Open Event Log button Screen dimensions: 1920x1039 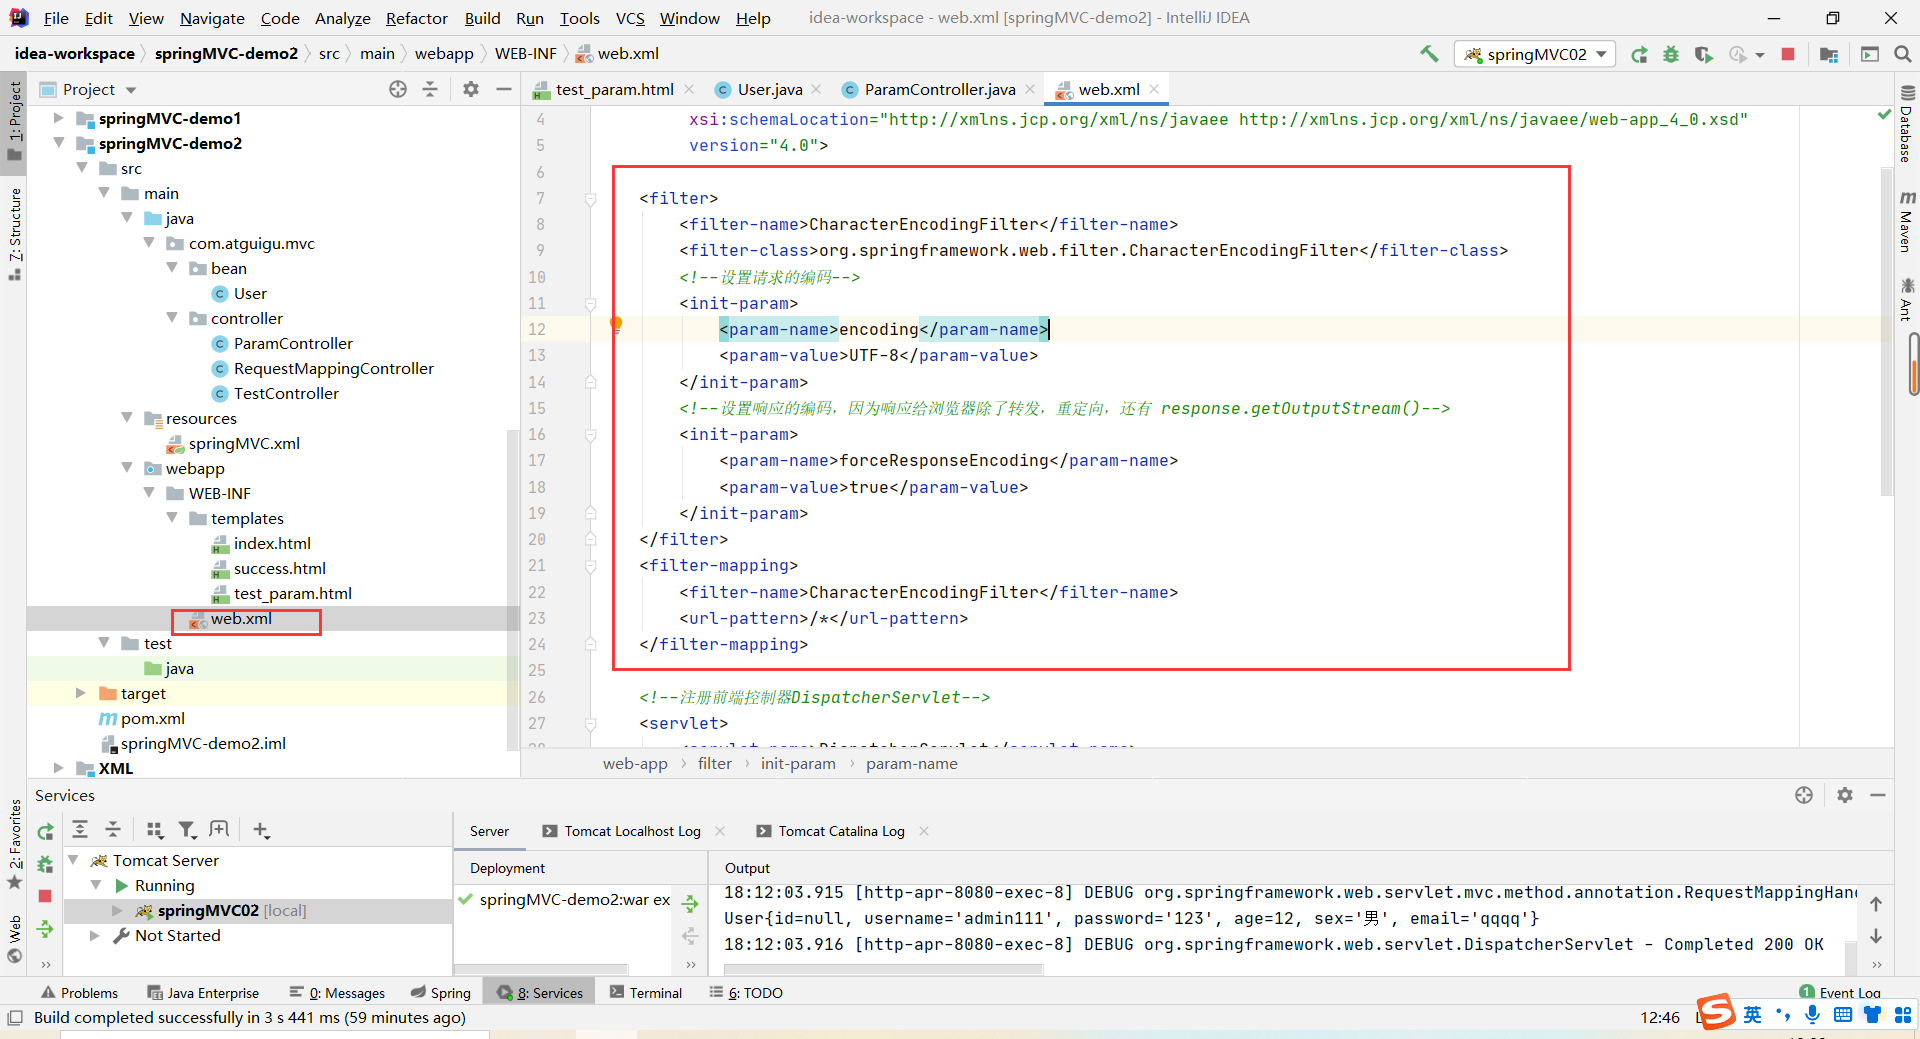pos(1841,992)
